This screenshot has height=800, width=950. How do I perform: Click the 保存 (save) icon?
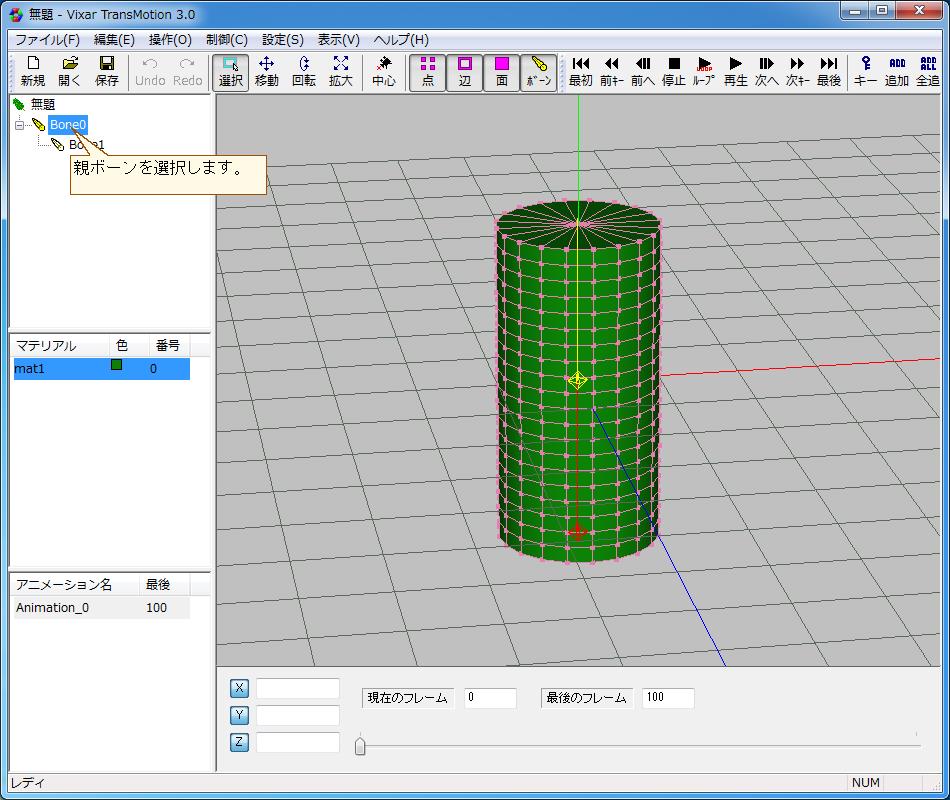[x=106, y=72]
